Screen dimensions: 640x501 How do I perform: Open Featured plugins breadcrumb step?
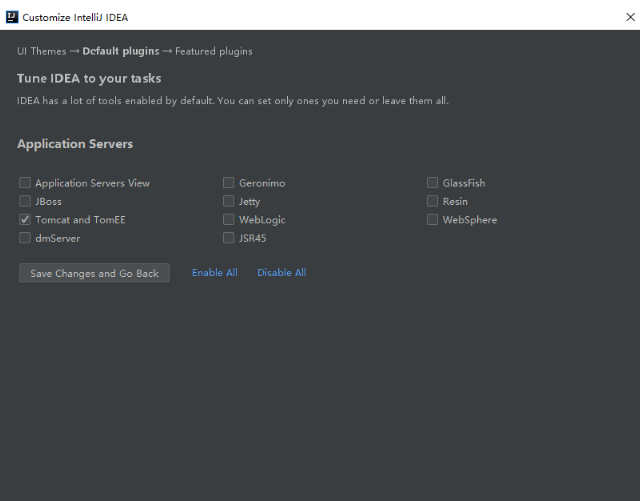coord(213,51)
